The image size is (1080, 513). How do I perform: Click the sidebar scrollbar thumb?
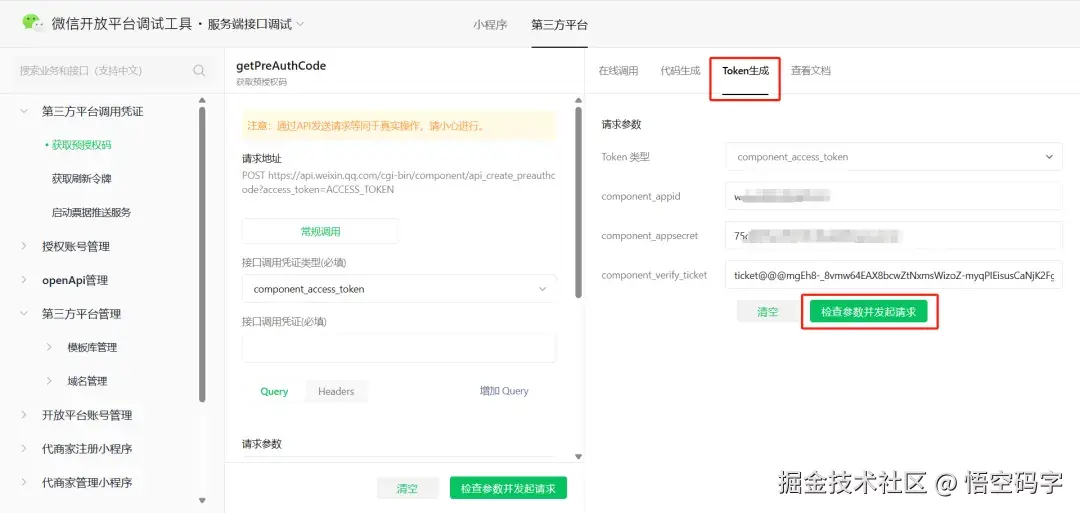[202, 253]
